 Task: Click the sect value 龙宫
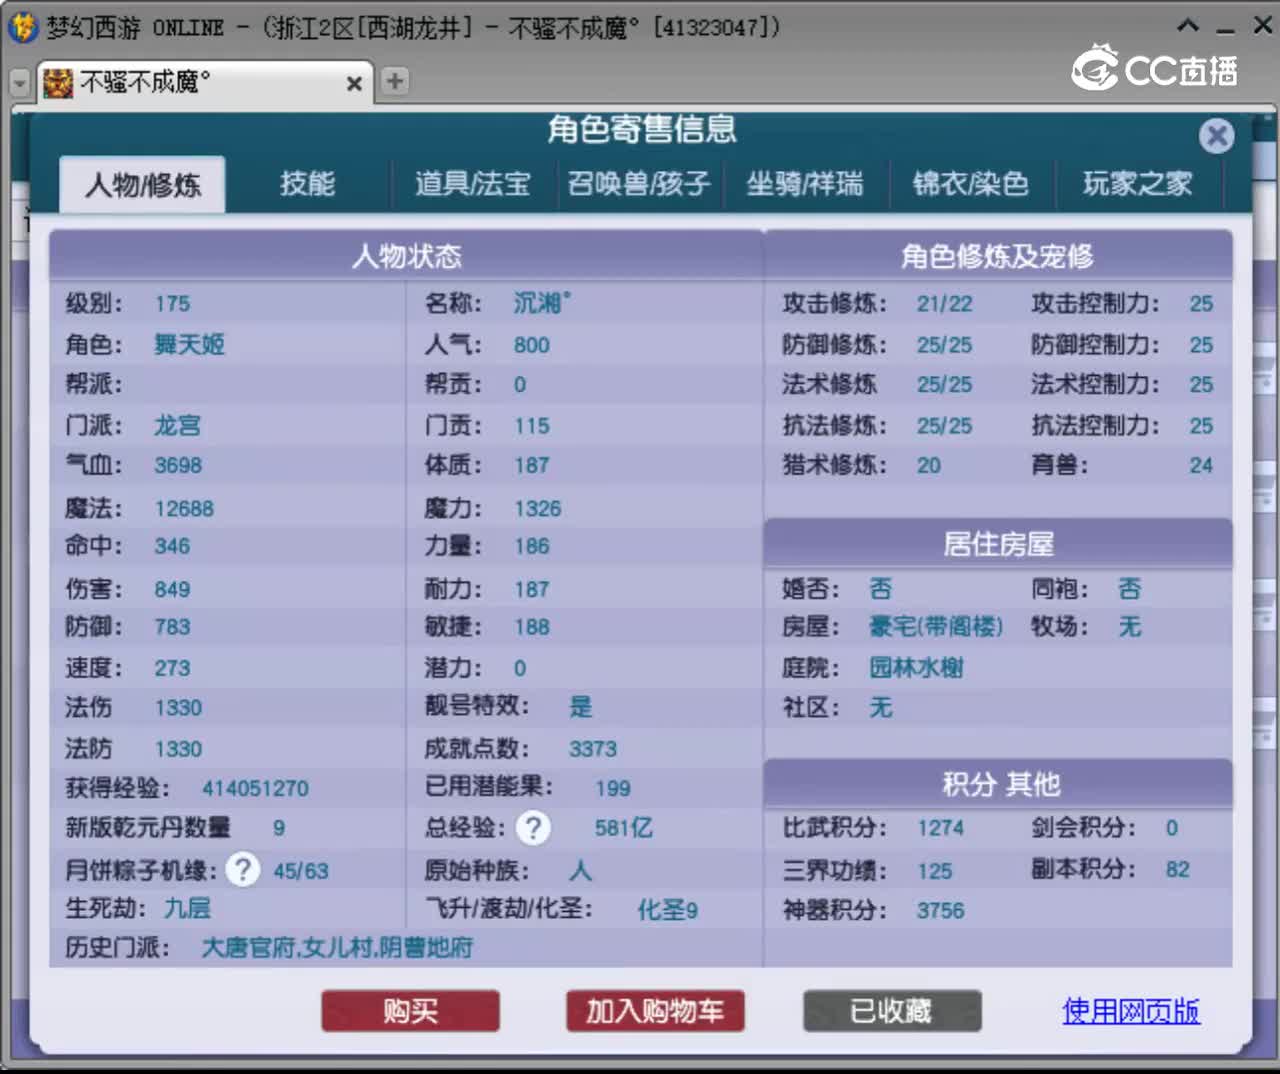[177, 426]
